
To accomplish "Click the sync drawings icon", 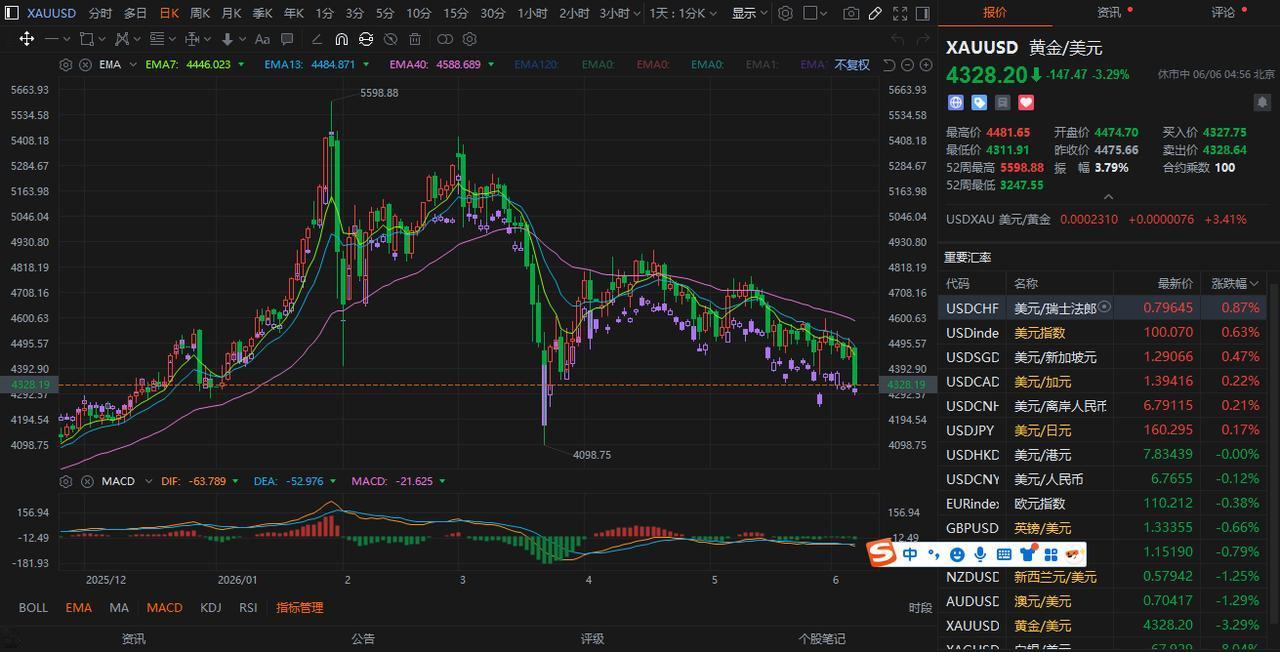I will click(366, 39).
